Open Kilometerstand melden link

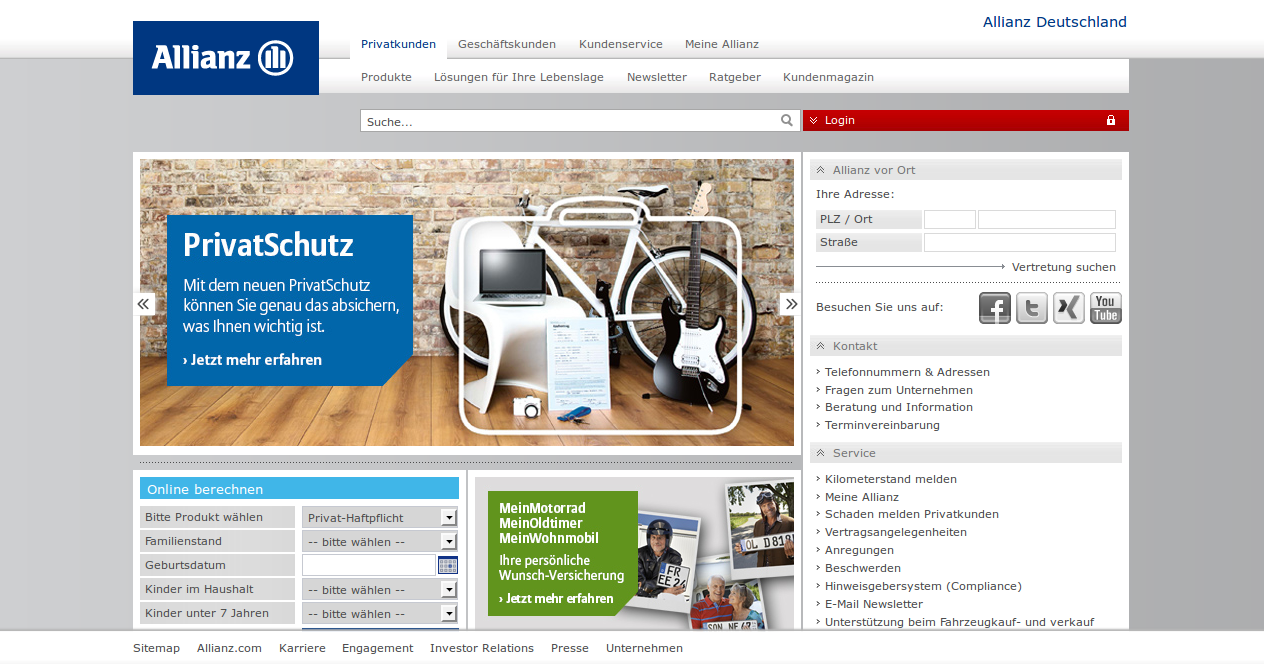coord(891,479)
